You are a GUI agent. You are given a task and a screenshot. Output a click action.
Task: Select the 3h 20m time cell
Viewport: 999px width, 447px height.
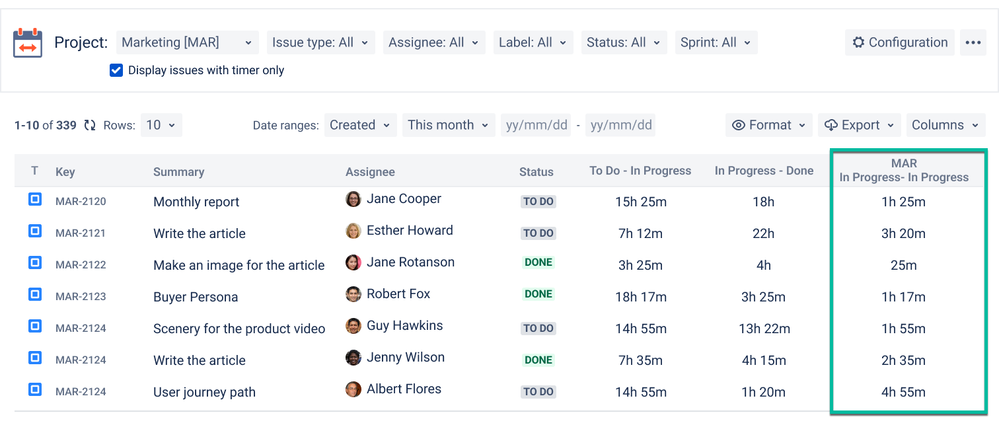pos(903,234)
